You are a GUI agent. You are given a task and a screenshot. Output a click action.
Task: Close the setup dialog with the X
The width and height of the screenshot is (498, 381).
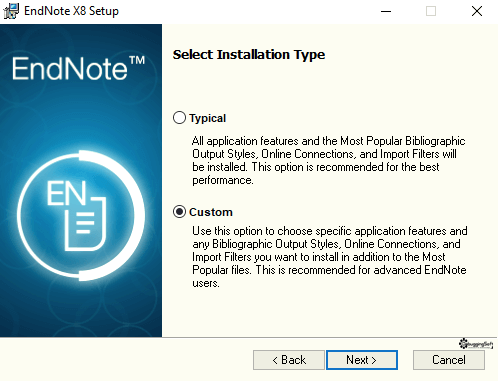pos(477,11)
